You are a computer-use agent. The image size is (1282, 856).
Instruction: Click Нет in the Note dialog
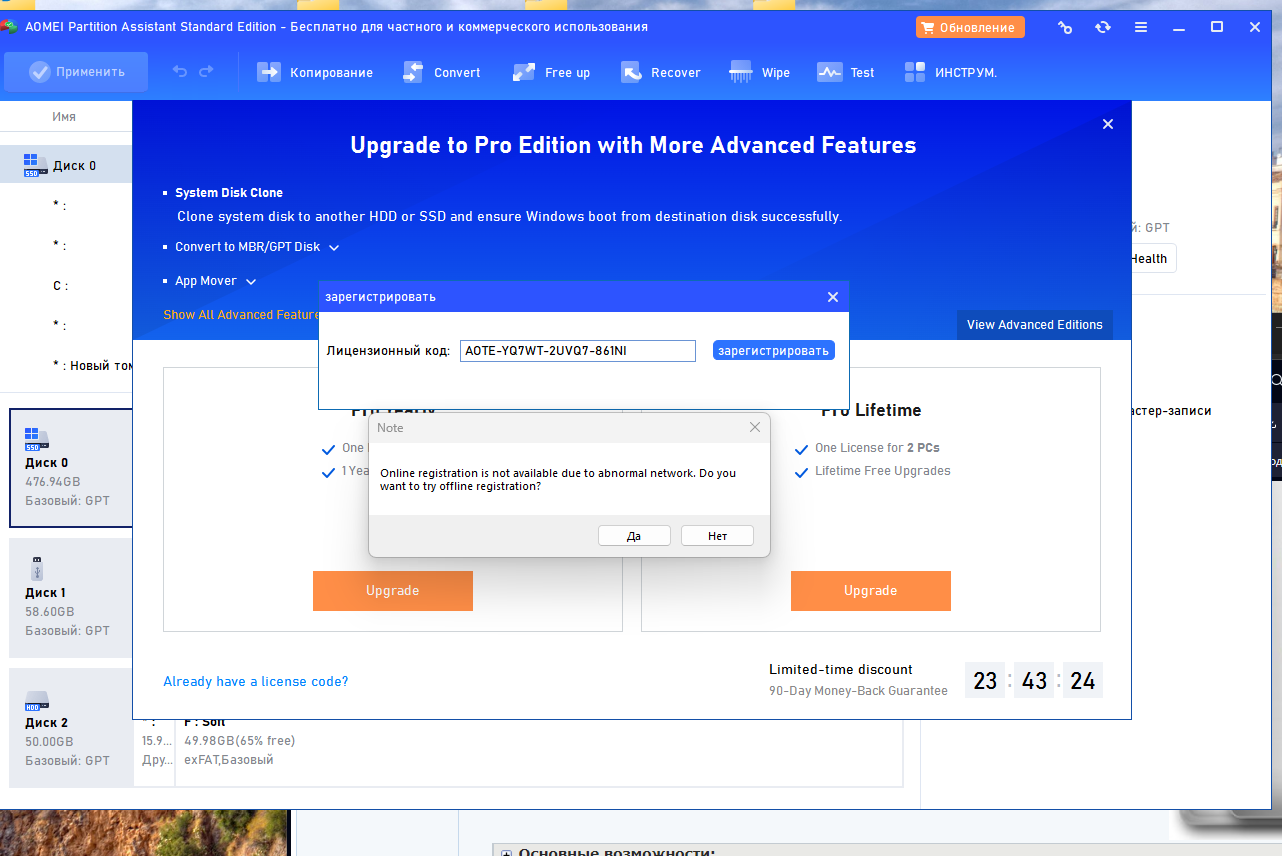[x=717, y=536]
